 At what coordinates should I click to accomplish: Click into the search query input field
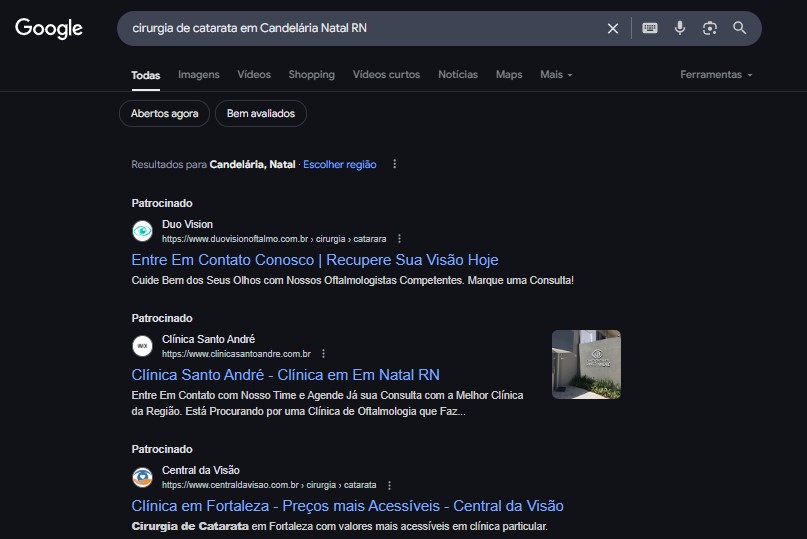360,28
